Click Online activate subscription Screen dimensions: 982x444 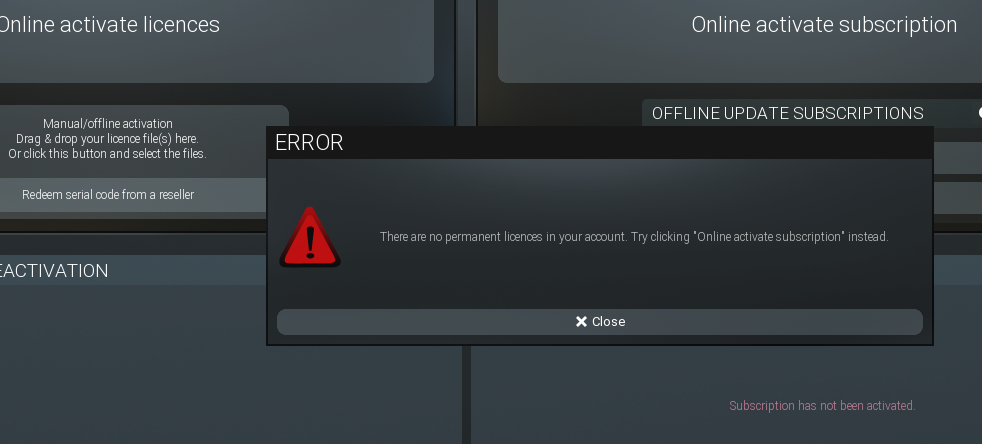pyautogui.click(x=824, y=25)
